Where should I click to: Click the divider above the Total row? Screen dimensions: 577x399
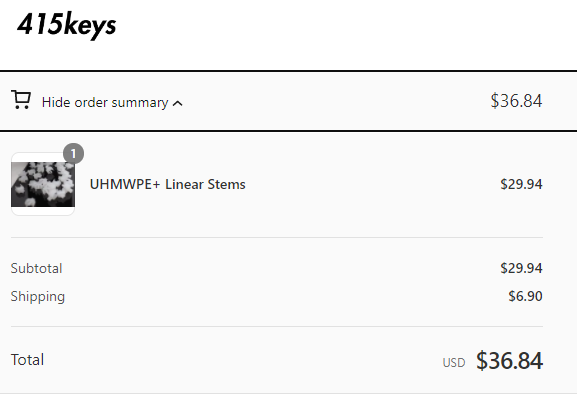coord(277,326)
